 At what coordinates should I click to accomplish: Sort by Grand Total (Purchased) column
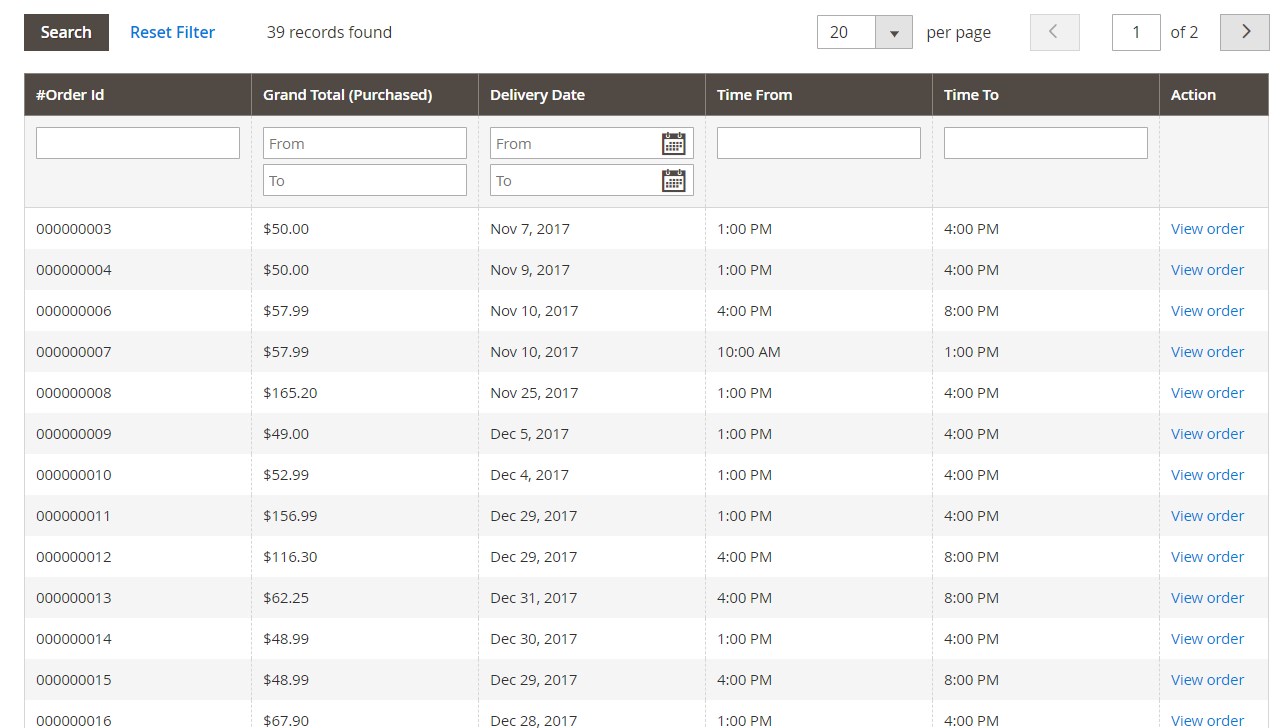point(347,95)
